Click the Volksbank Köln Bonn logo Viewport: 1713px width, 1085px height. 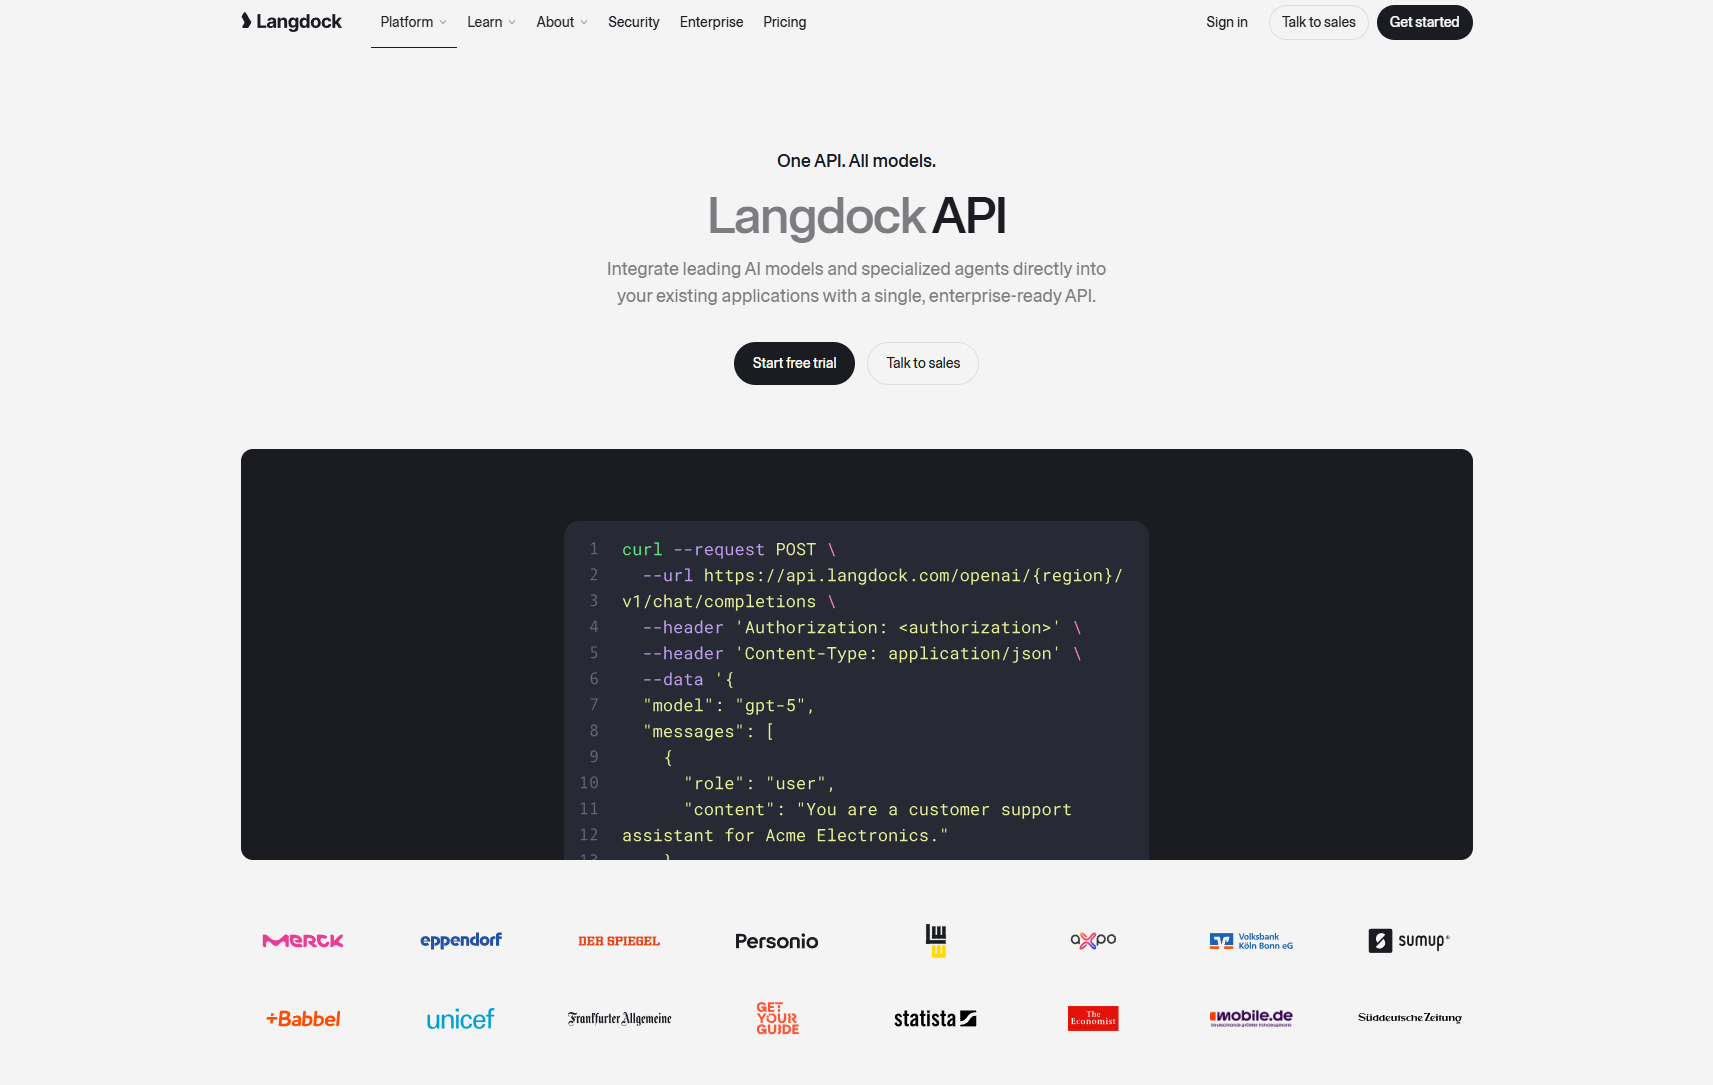pyautogui.click(x=1251, y=941)
